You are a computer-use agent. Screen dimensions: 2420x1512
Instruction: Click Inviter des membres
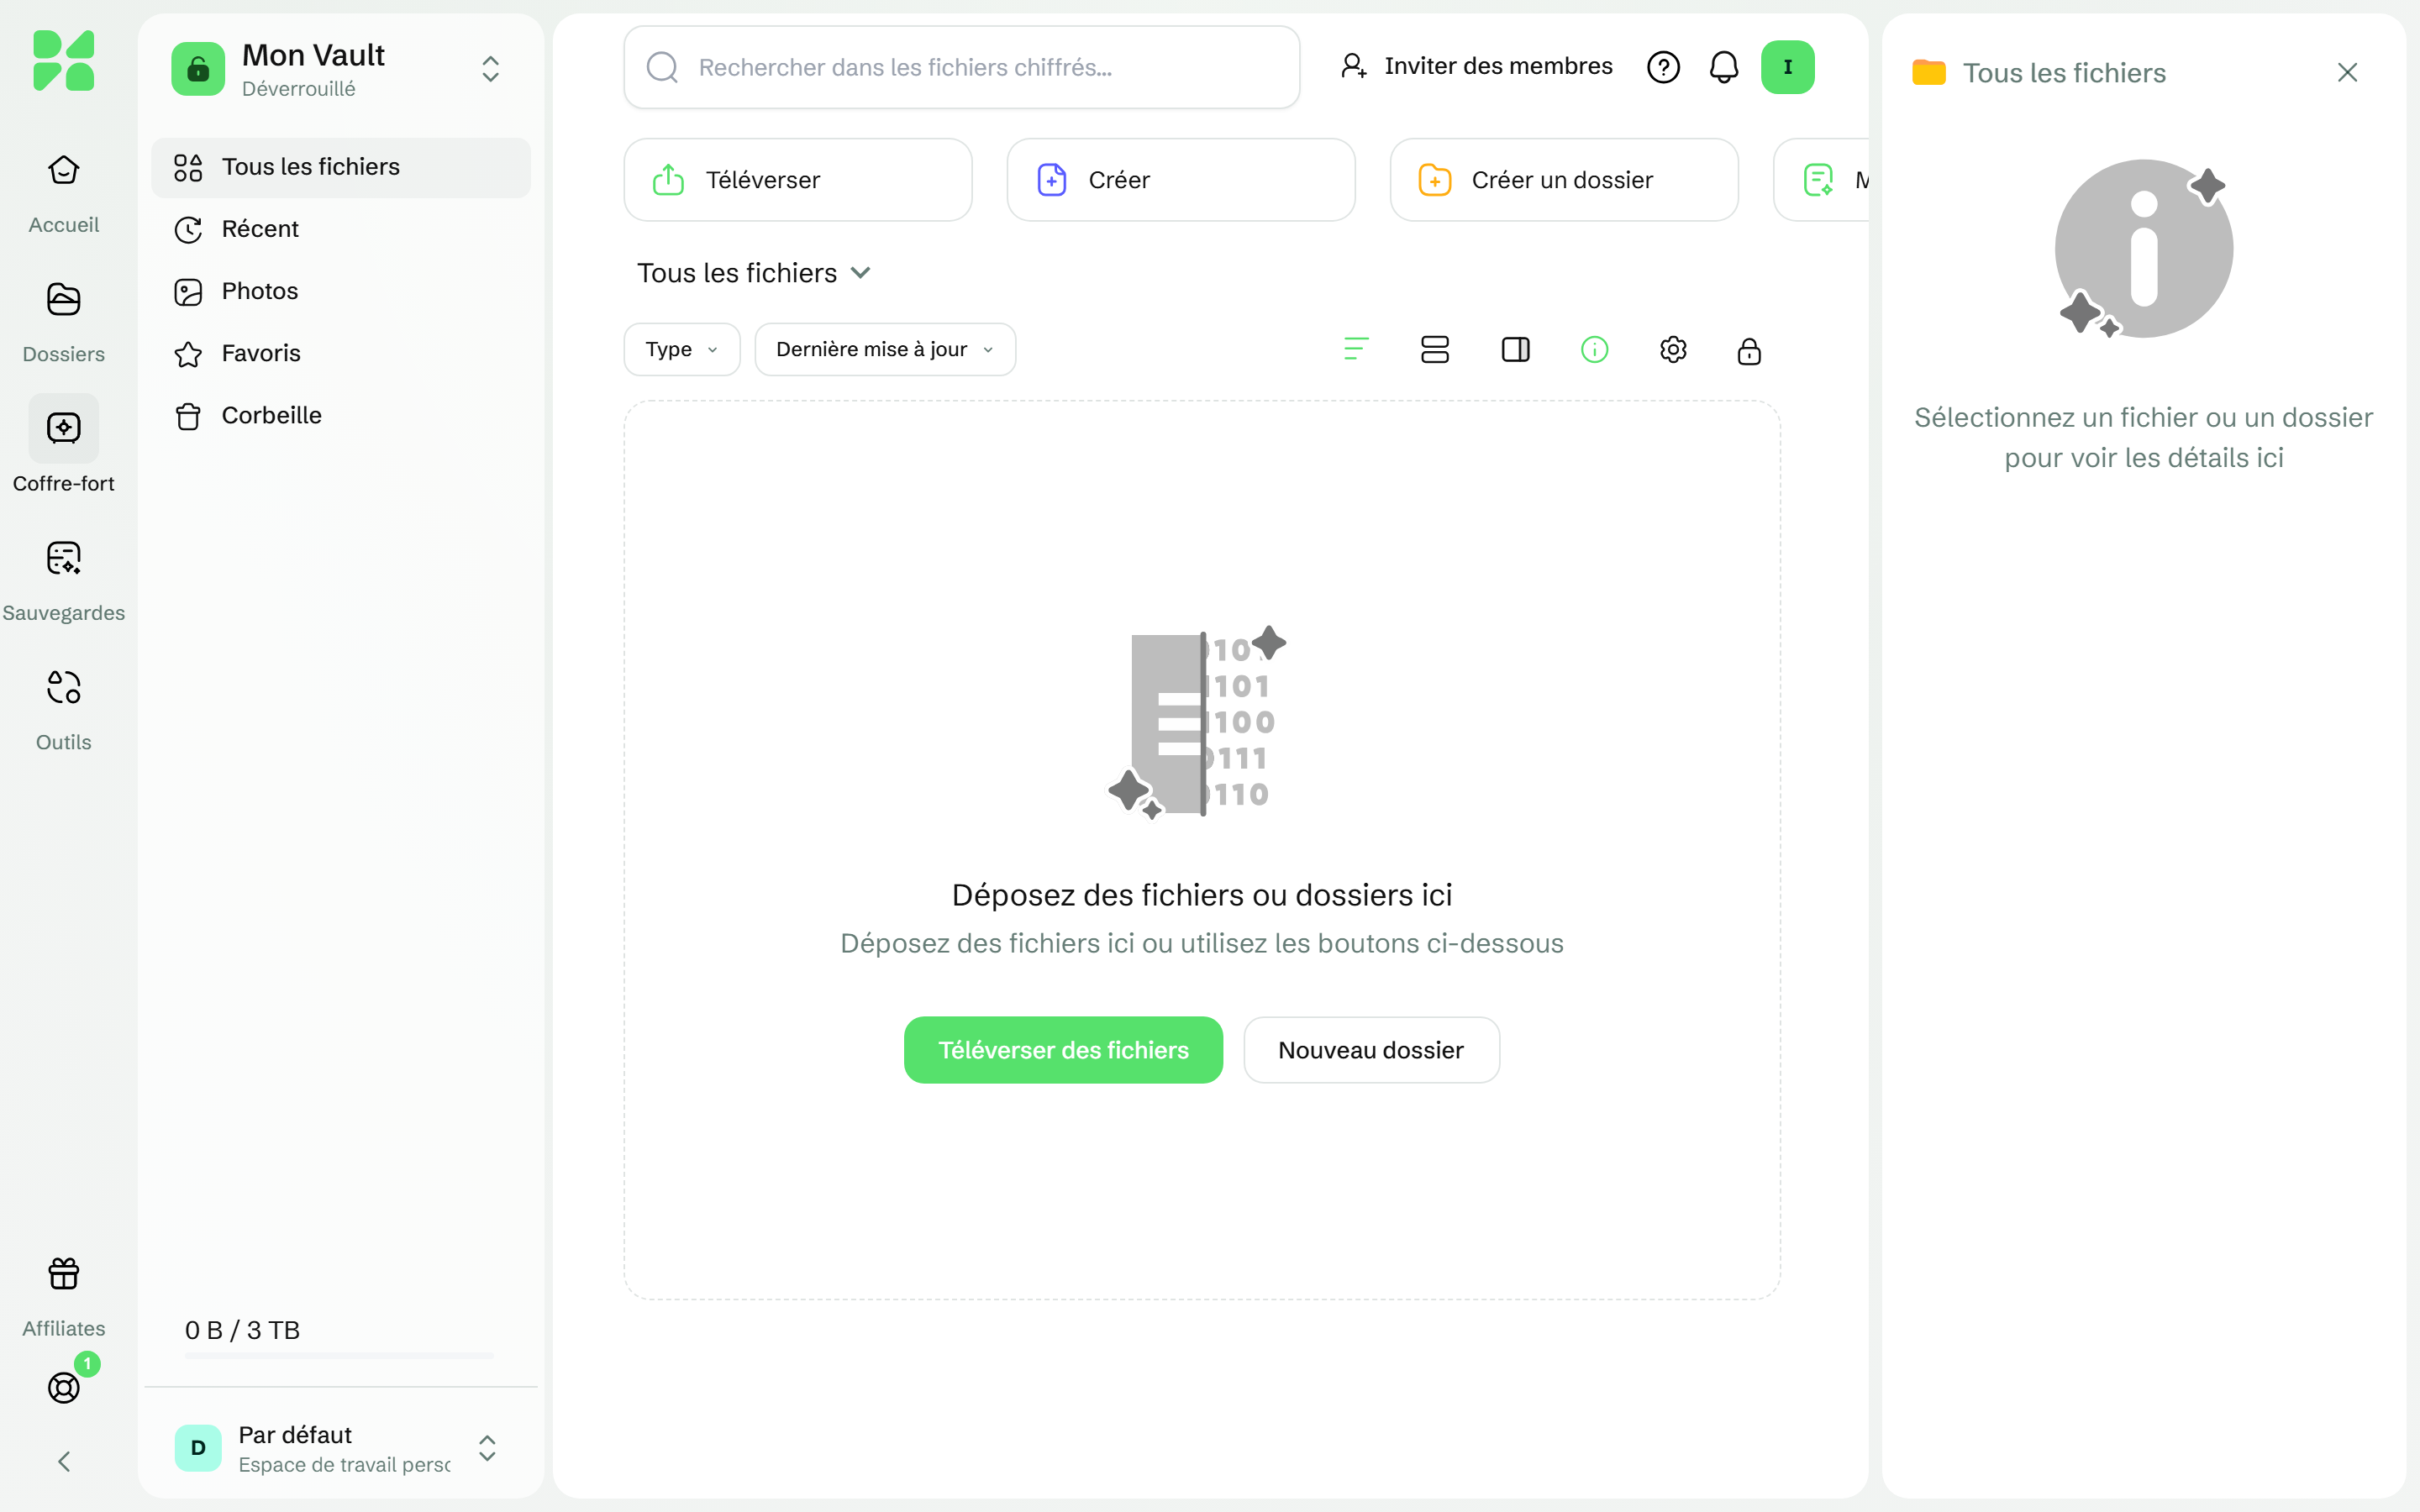[x=1476, y=66]
